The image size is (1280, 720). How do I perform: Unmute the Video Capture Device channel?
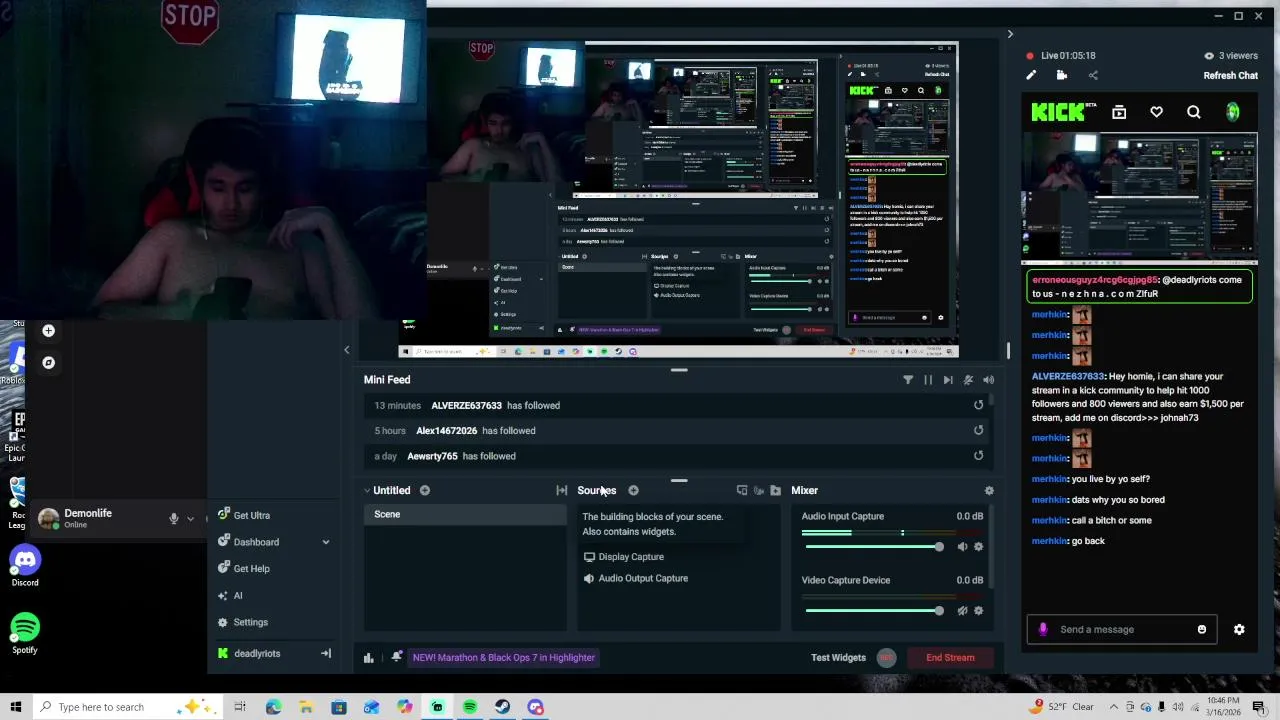(x=962, y=611)
